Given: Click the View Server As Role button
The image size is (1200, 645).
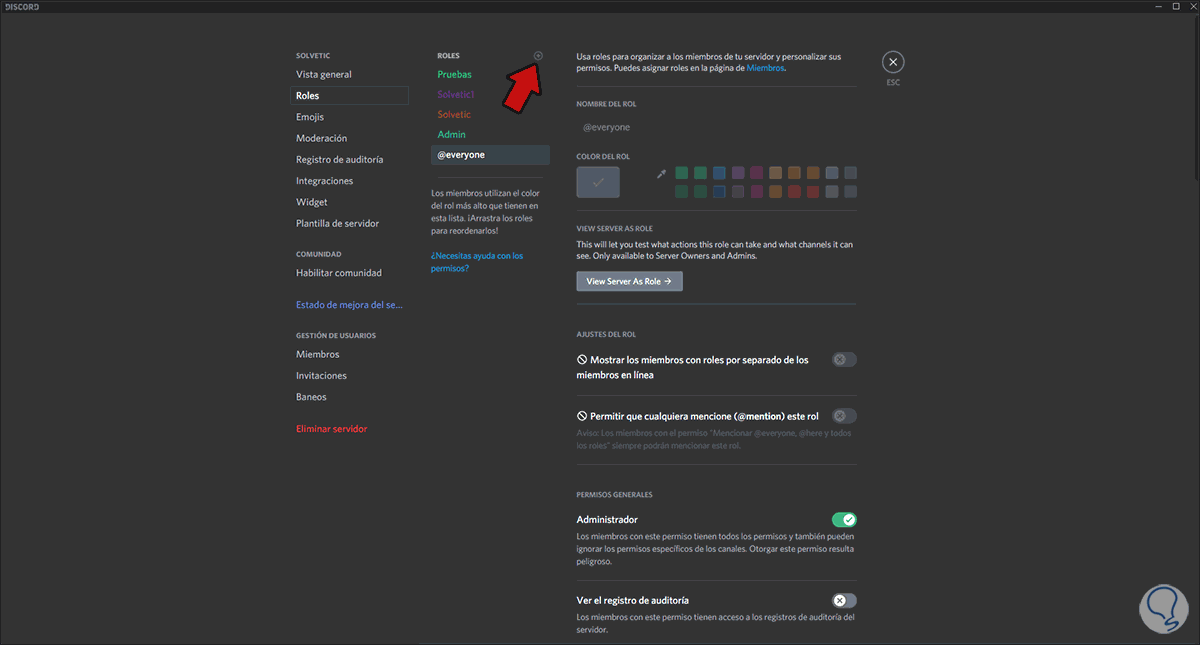Looking at the screenshot, I should point(630,282).
